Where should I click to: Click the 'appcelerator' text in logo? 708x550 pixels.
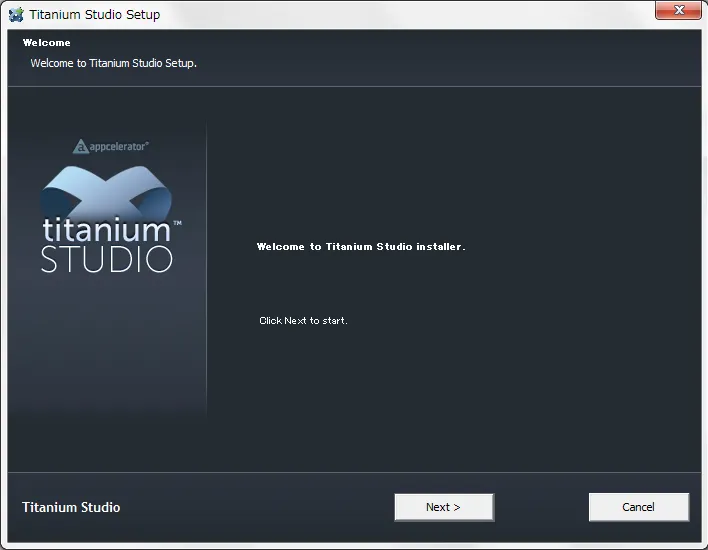[120, 146]
